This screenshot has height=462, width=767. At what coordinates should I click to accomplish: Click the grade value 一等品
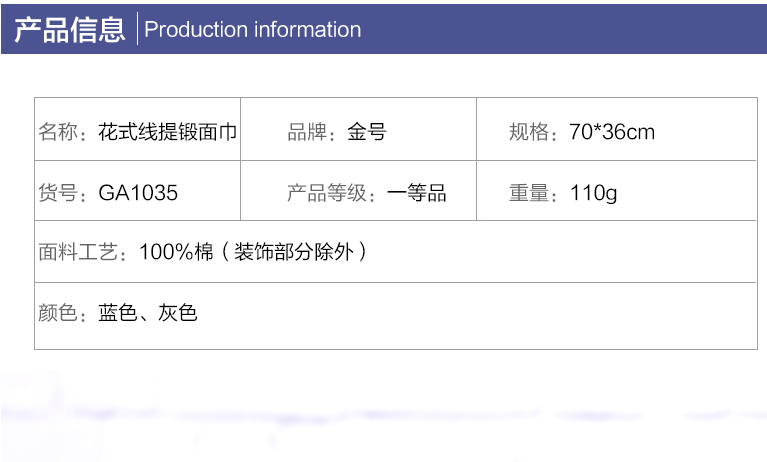click(416, 192)
